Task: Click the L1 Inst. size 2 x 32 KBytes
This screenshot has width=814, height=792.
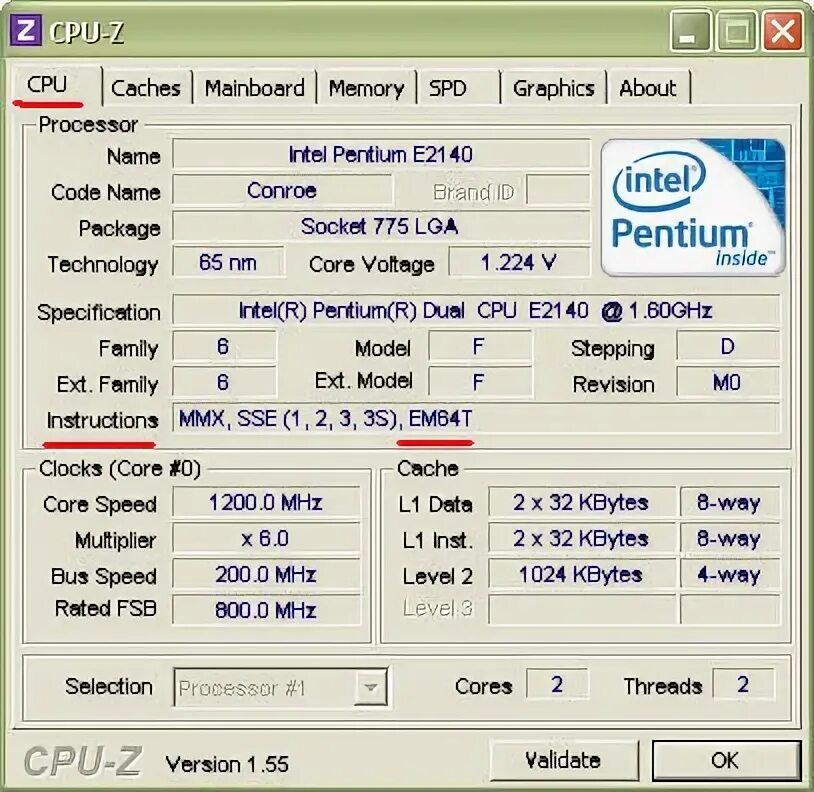Action: click(582, 538)
